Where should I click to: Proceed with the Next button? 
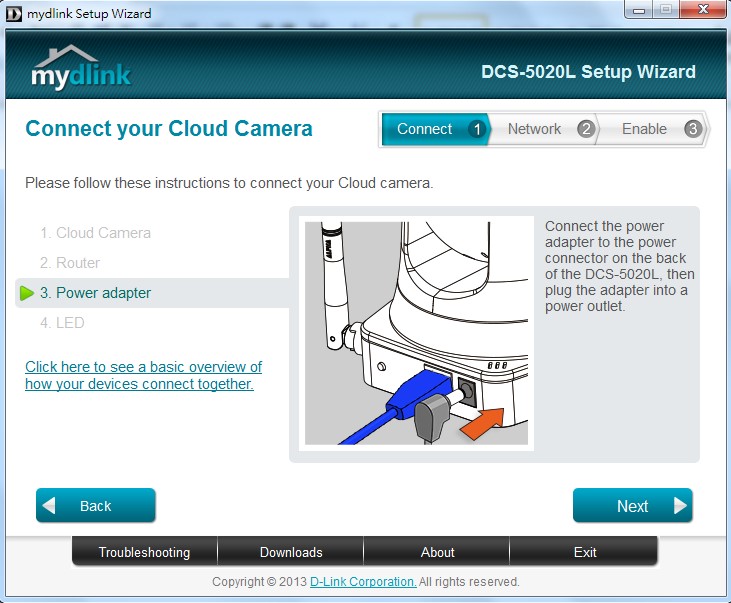[633, 506]
